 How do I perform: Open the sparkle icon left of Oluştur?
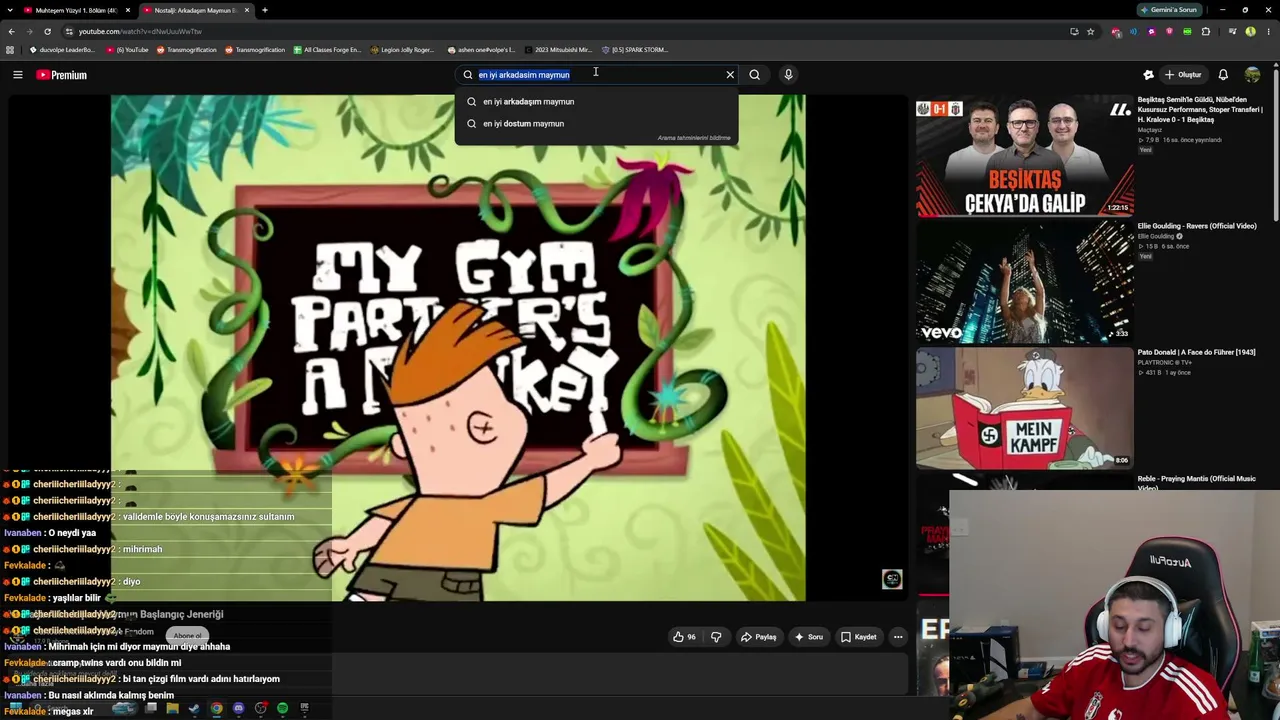point(1148,75)
